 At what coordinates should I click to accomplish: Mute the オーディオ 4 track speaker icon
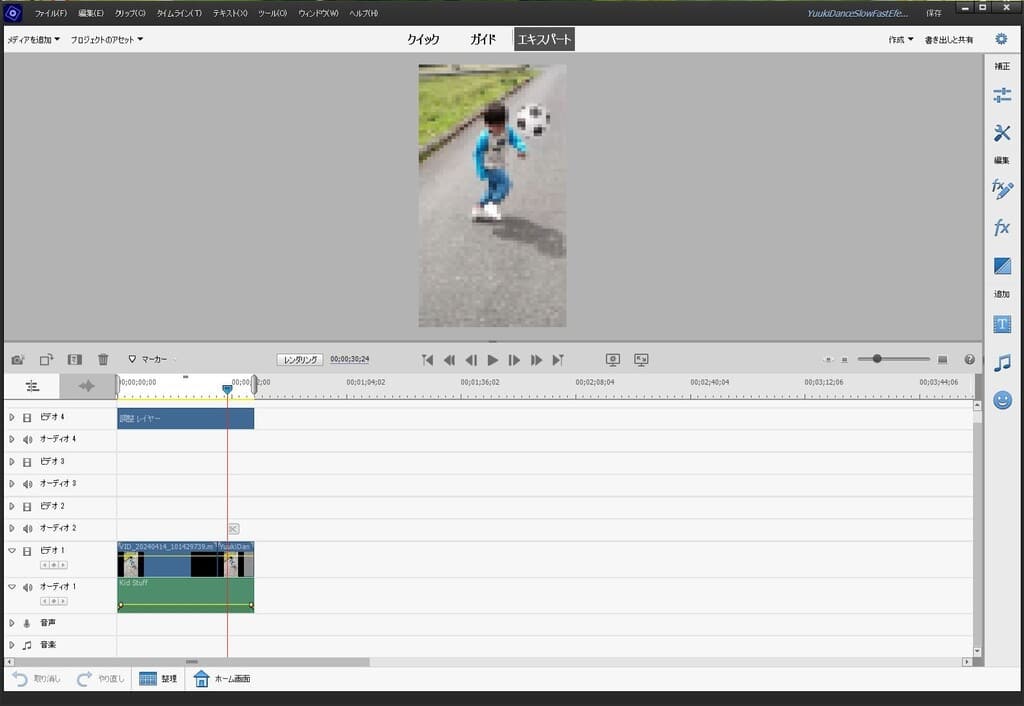pyautogui.click(x=27, y=439)
